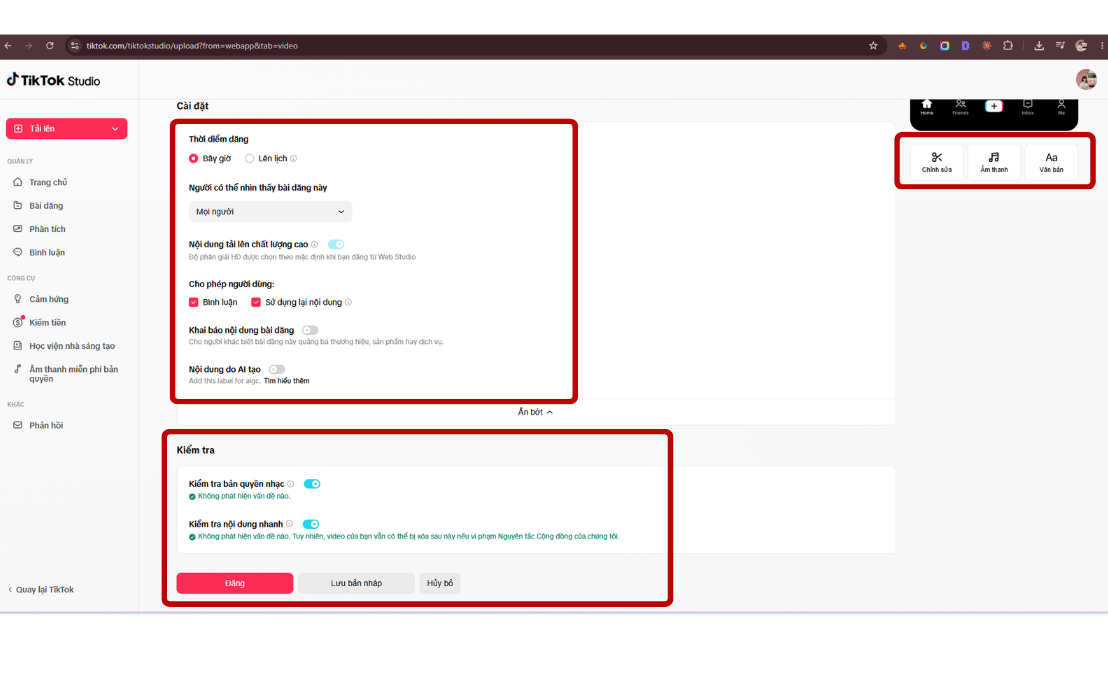
Task: Open the Kiếm tiền page
Action: (40, 322)
